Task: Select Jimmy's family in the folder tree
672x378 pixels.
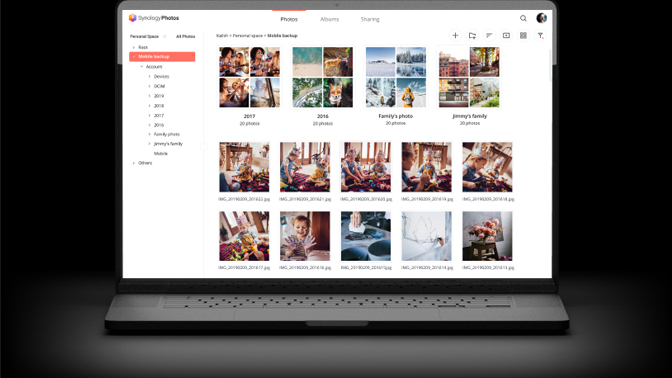Action: coord(168,144)
